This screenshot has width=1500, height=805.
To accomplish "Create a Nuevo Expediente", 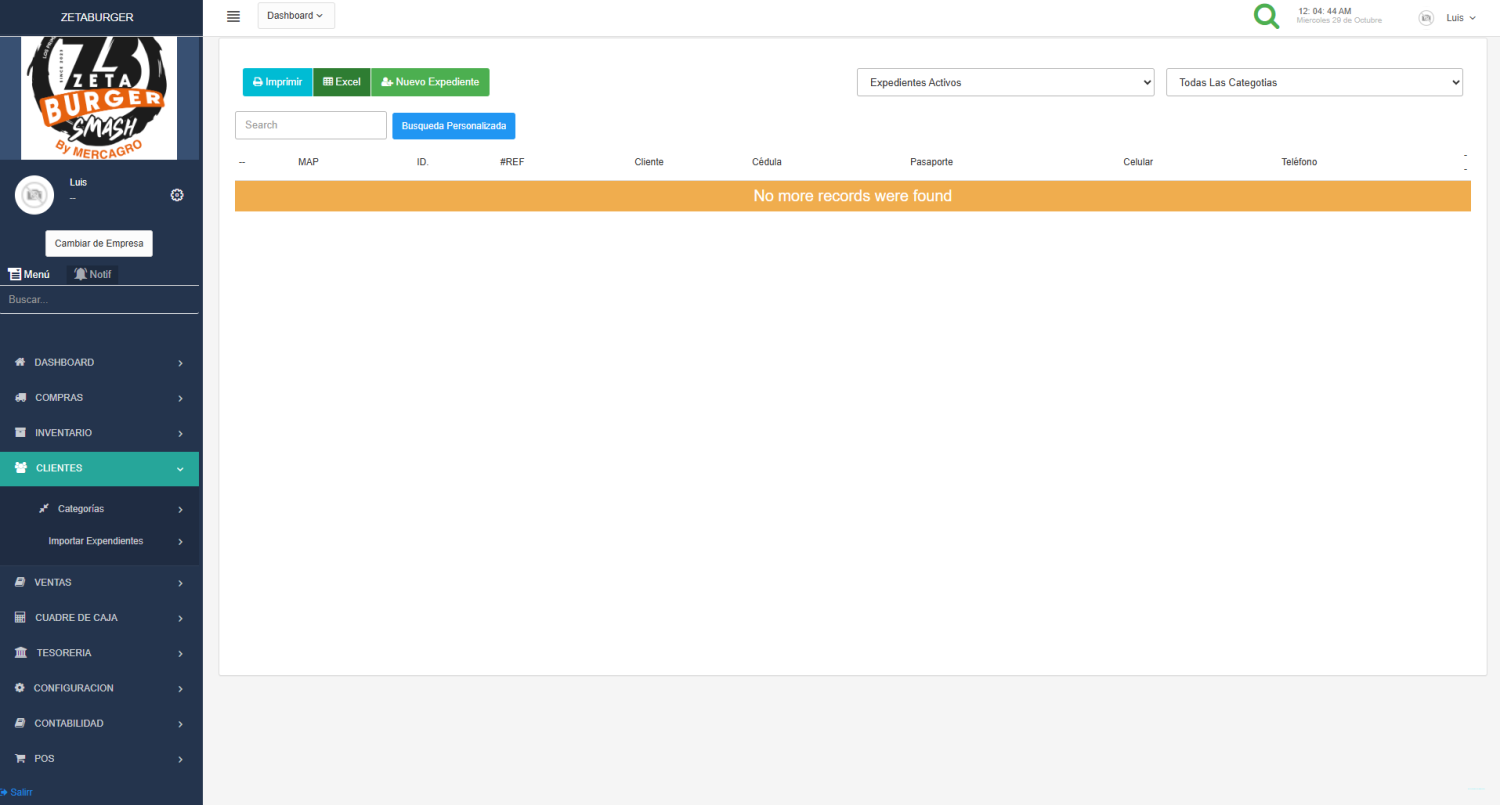I will (430, 82).
